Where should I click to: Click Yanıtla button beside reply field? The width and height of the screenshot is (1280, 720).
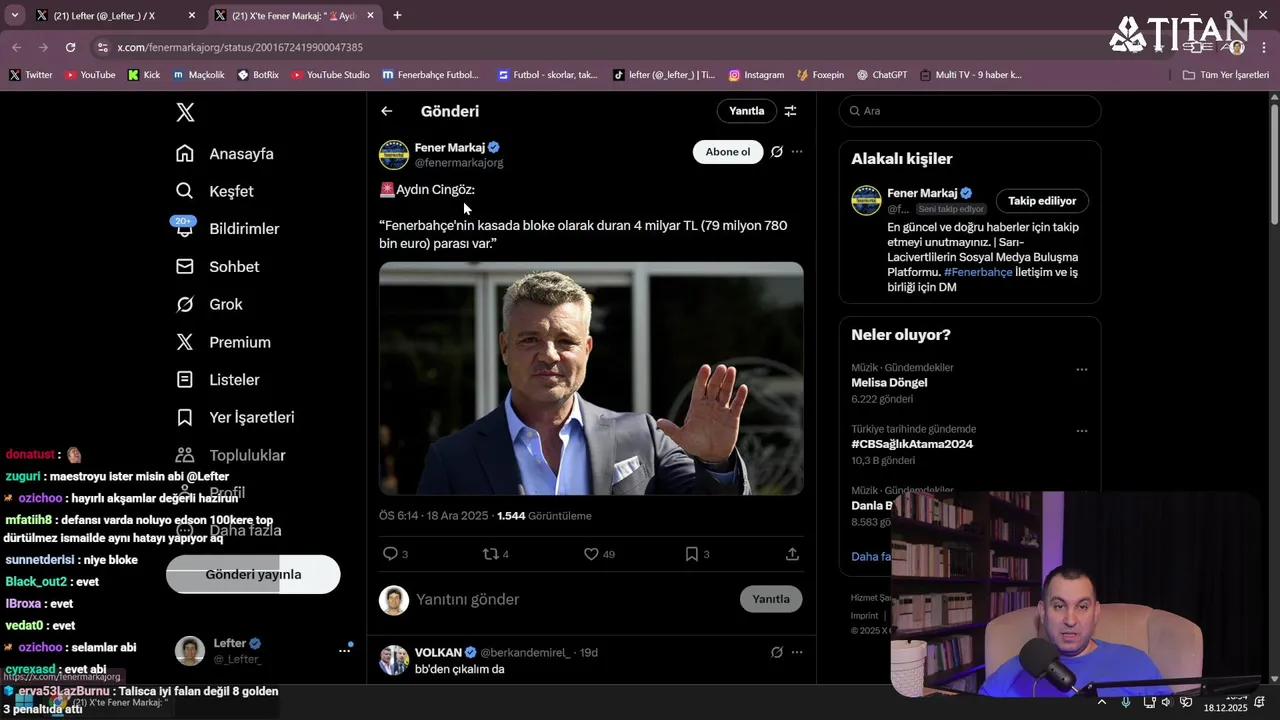(771, 599)
